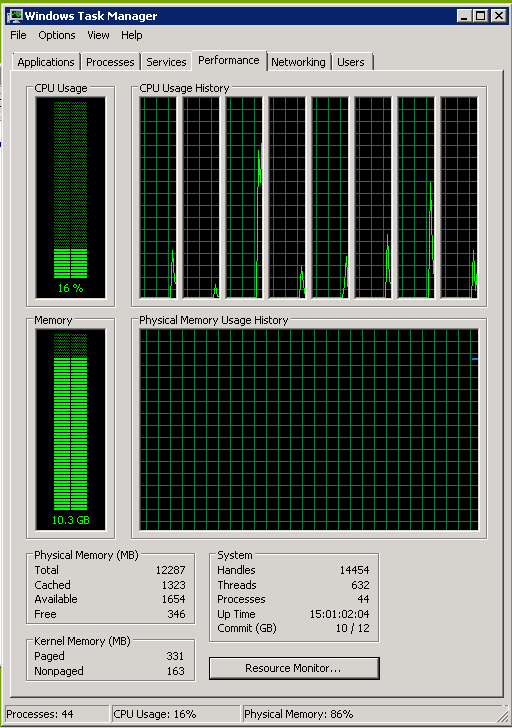Image resolution: width=512 pixels, height=728 pixels.
Task: Click the status bar CPU Usage: 16% entry
Action: pos(176,714)
